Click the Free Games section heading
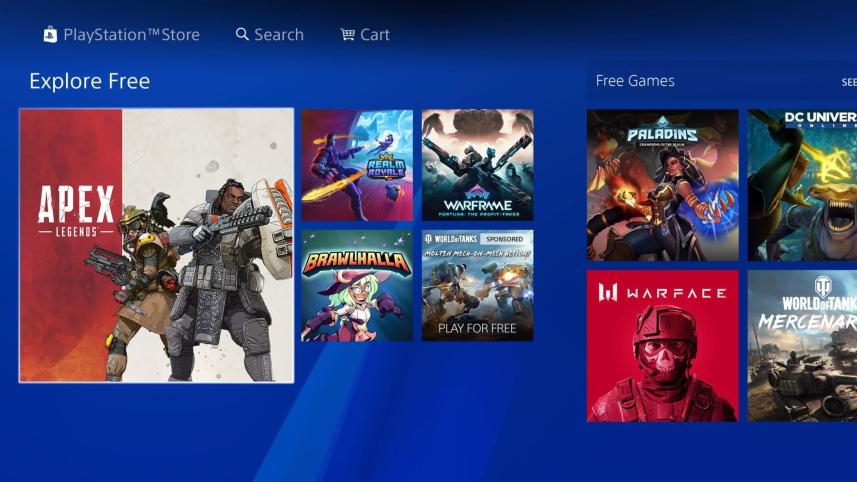 coord(635,81)
